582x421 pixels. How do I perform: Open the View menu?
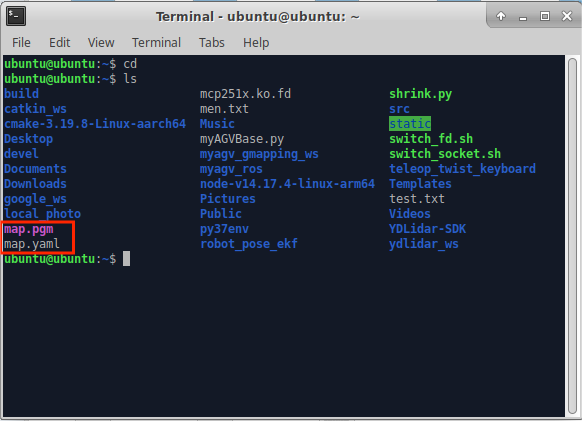click(x=101, y=43)
